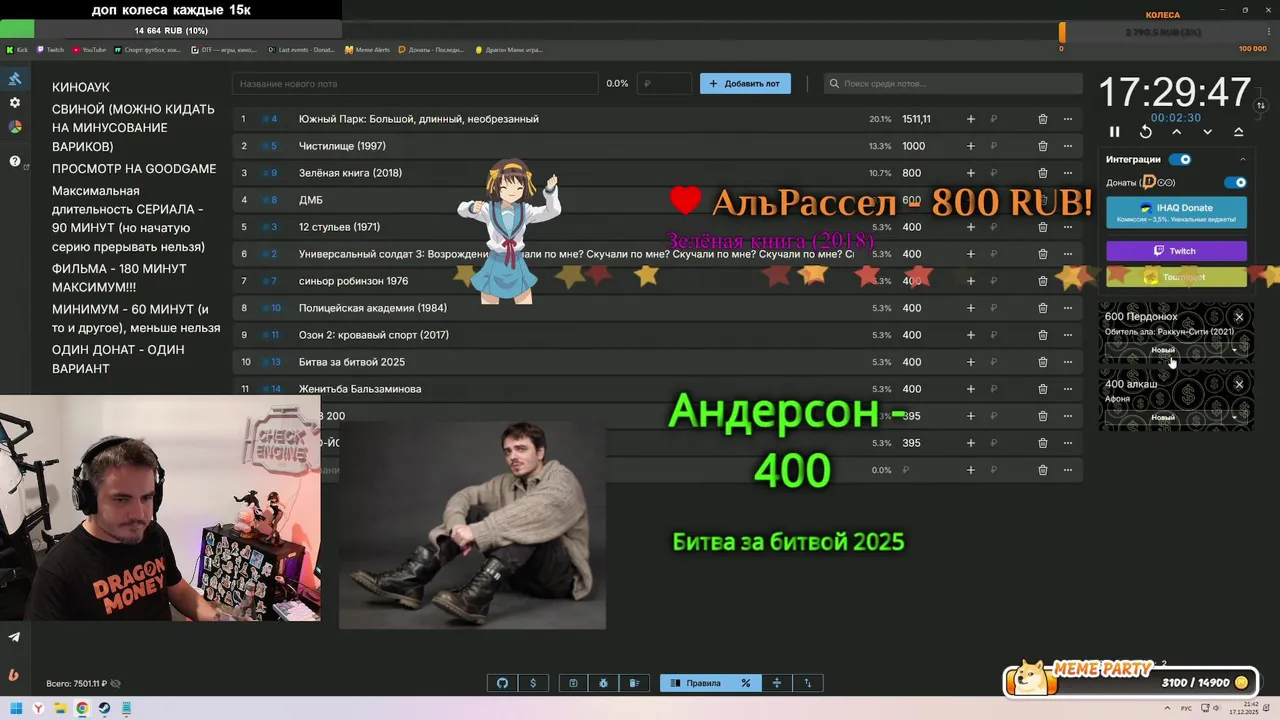Toggle the Донаты integration switch
1280x720 pixels.
coord(1236,183)
